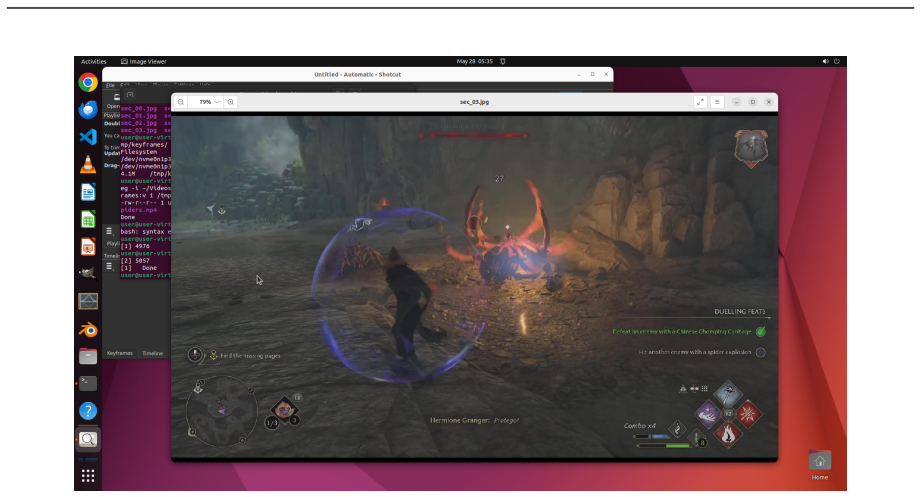The width and height of the screenshot is (921, 497).
Task: Zoom in using the magnifier plus icon
Action: pyautogui.click(x=231, y=102)
